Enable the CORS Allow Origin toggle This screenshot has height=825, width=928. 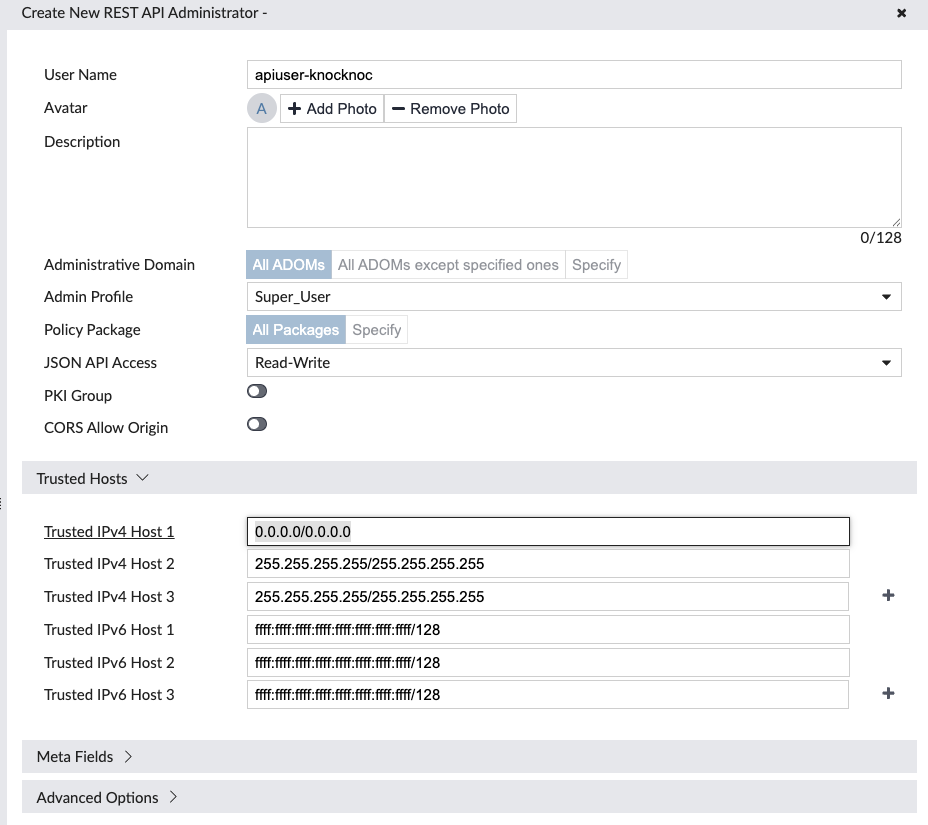(257, 424)
